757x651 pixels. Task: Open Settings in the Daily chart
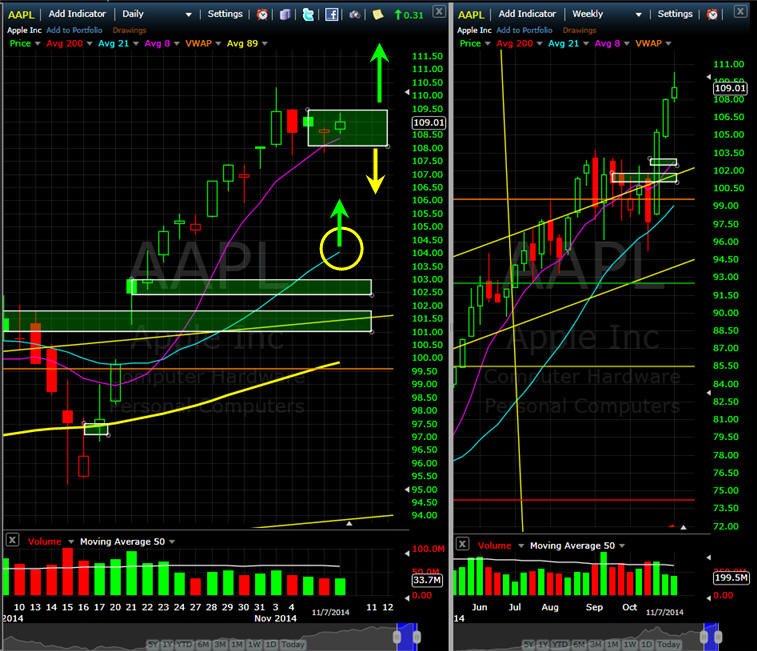point(225,14)
